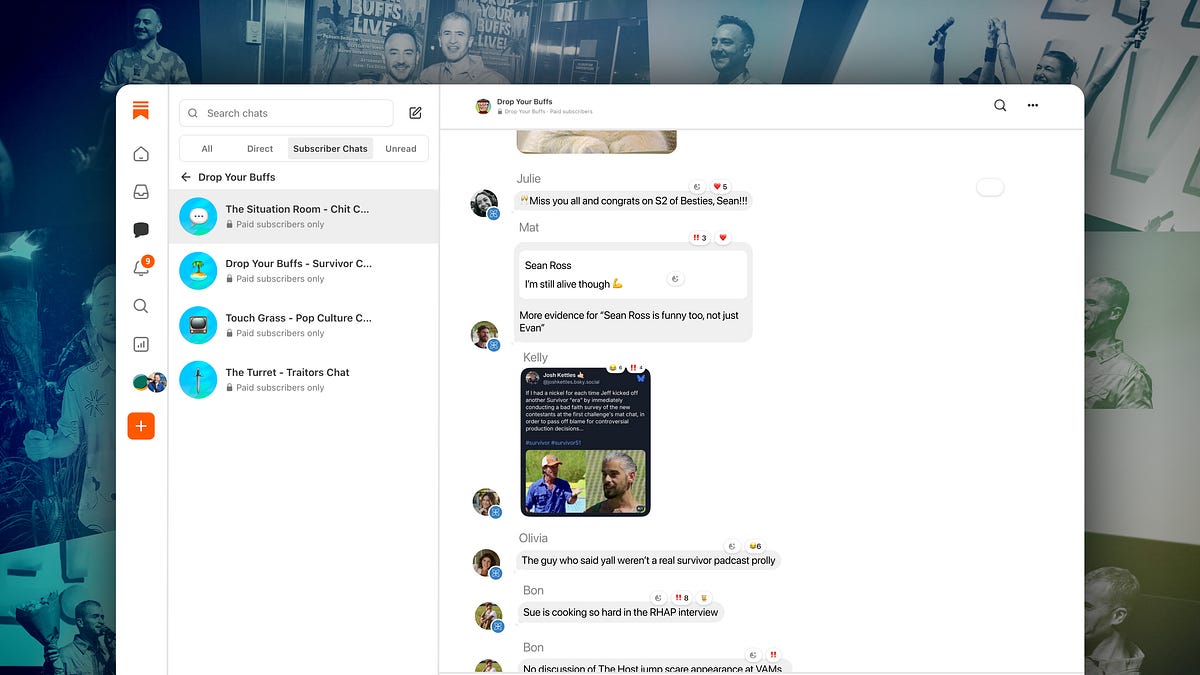
Task: Open The Situation Room chat
Action: coord(304,216)
